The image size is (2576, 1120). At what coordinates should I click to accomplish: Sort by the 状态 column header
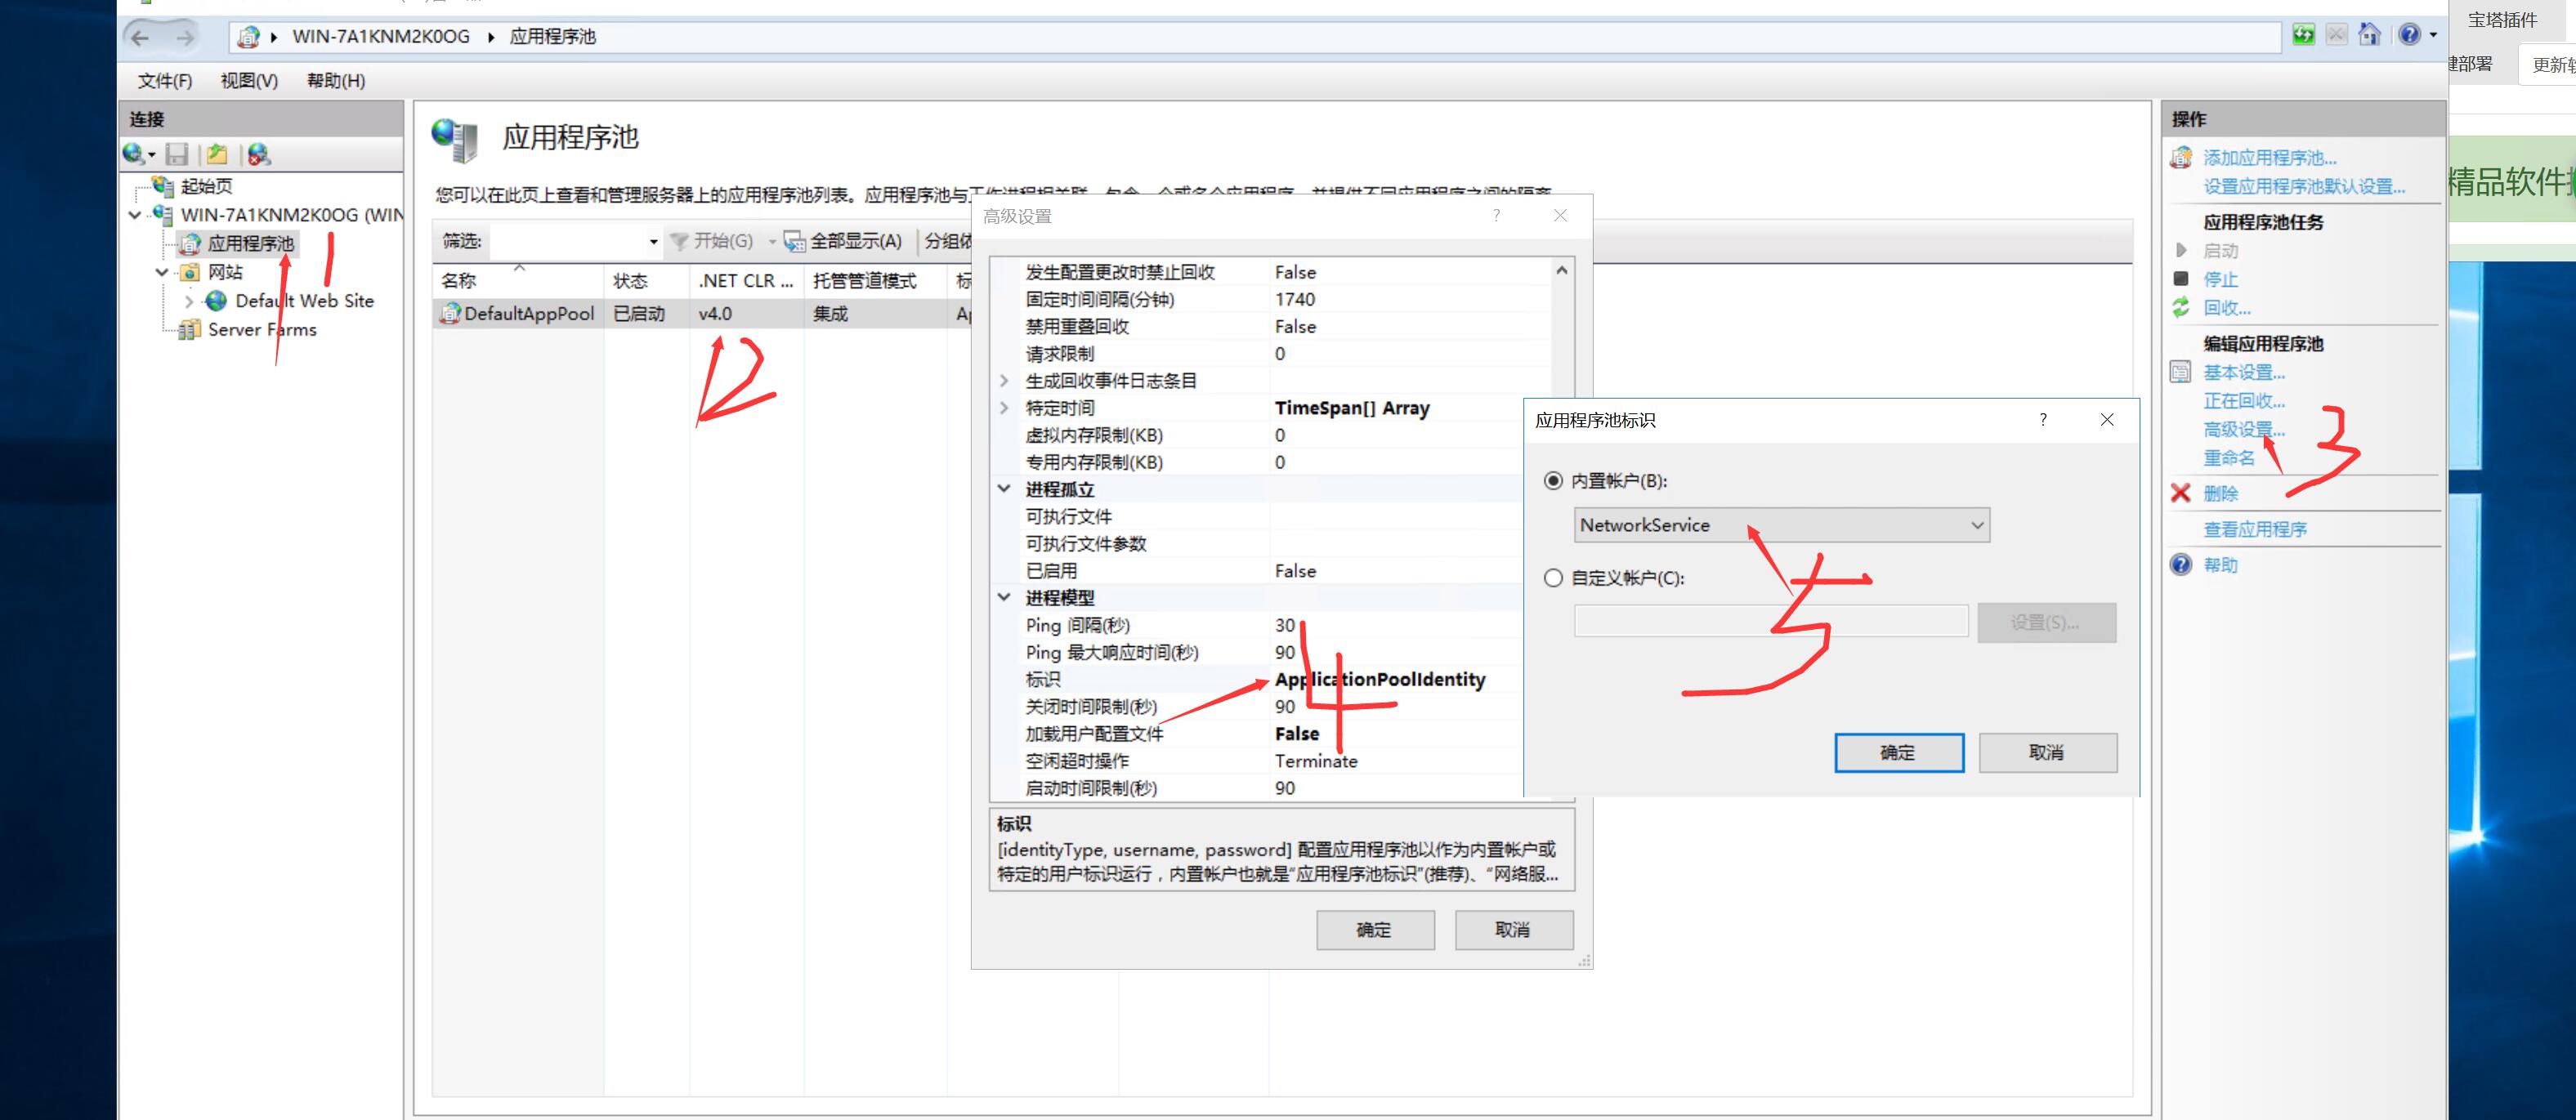646,281
